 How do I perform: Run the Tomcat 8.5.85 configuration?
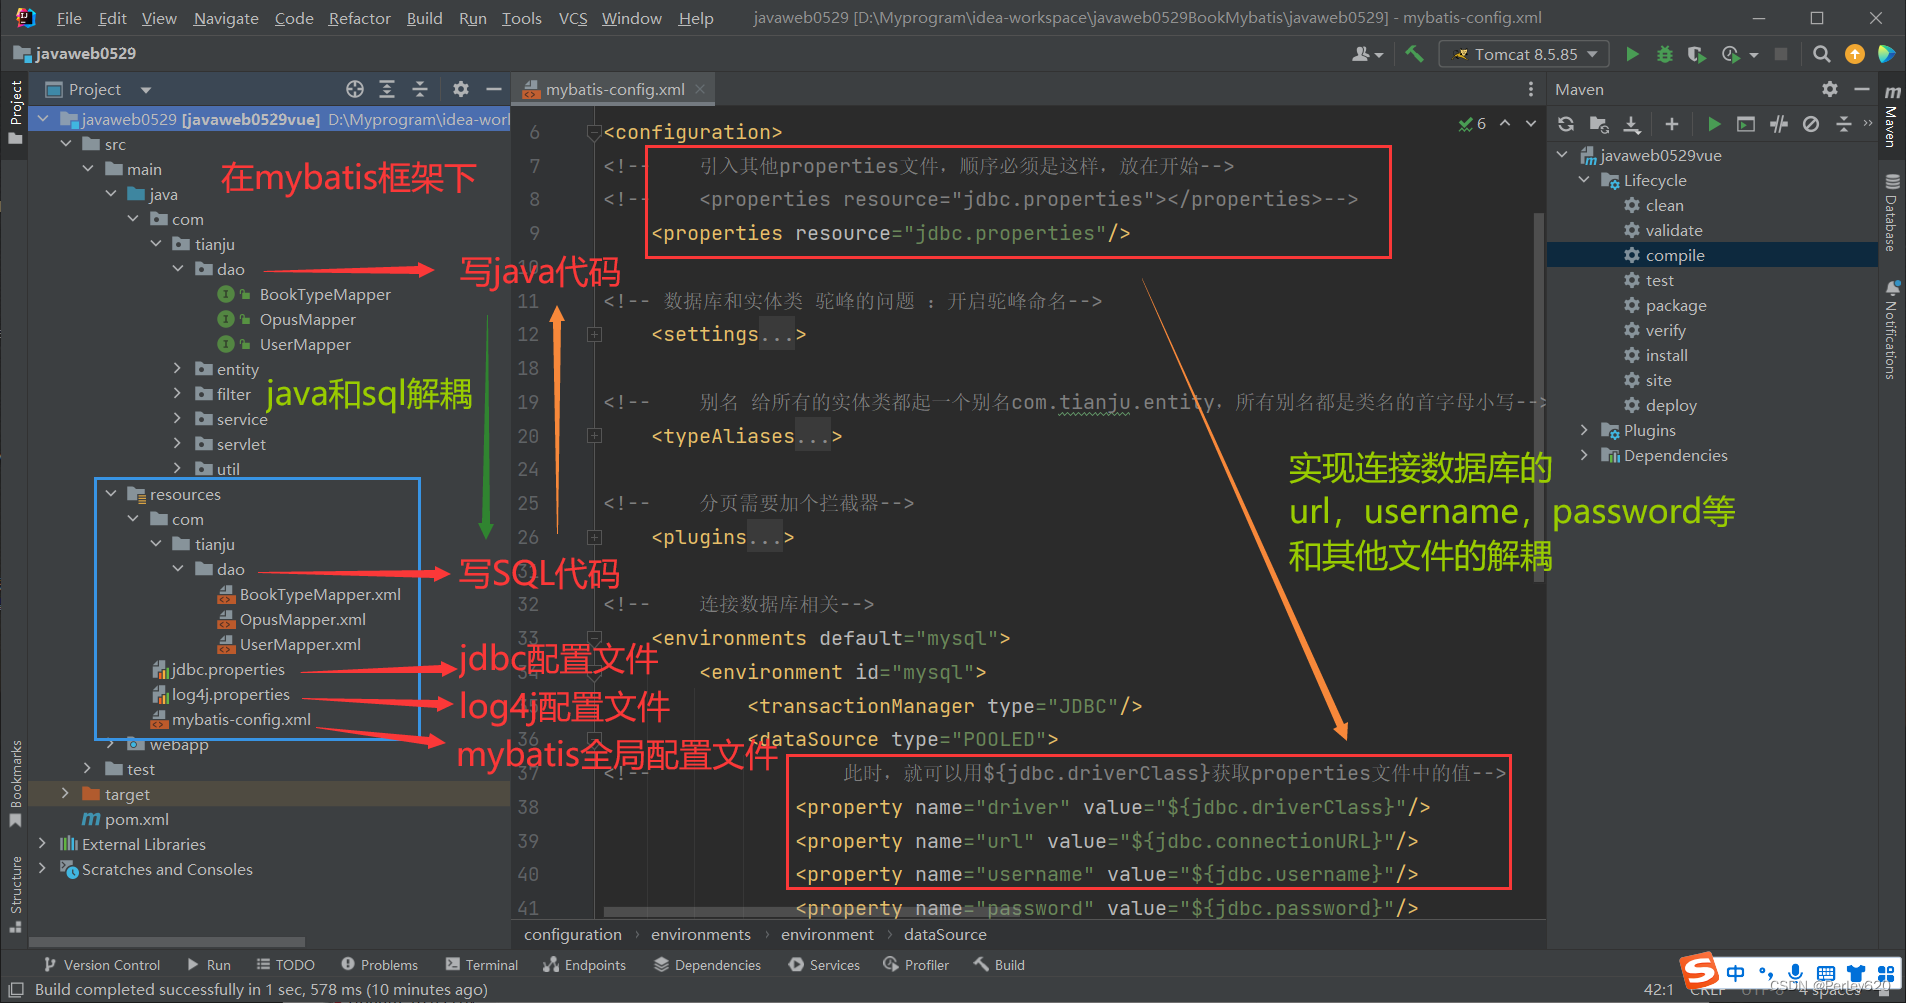tap(1632, 54)
